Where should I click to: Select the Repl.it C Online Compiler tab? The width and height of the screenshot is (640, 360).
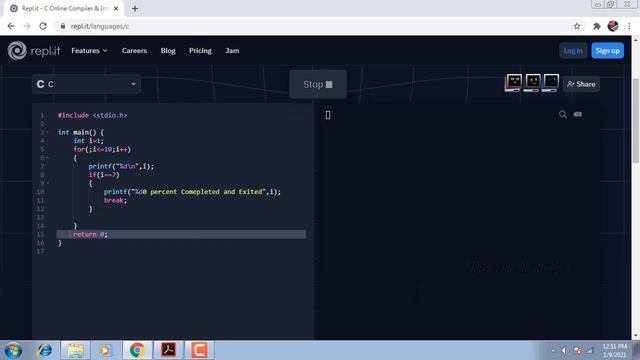(63, 9)
